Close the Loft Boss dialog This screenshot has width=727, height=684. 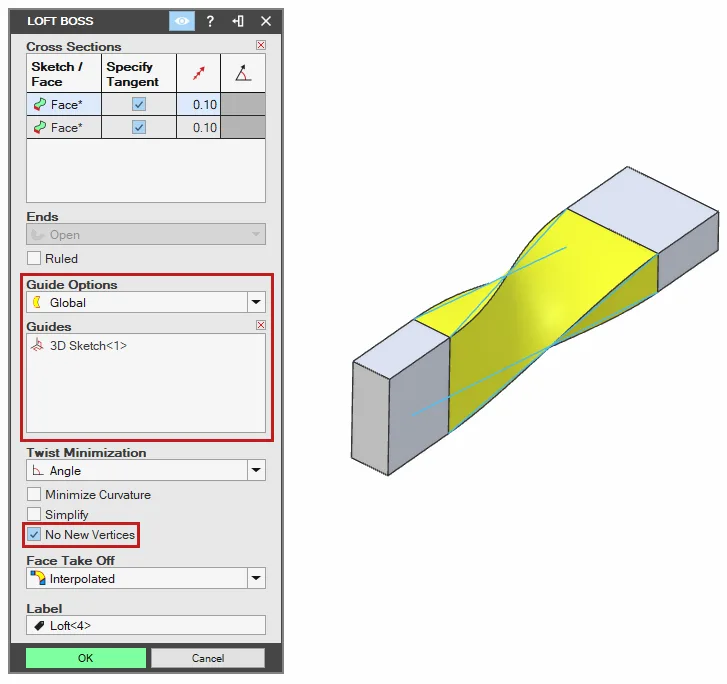click(266, 21)
